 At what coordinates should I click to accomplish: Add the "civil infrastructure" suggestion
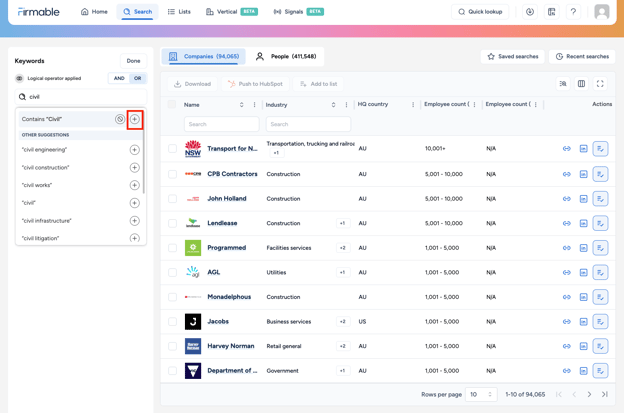(135, 220)
